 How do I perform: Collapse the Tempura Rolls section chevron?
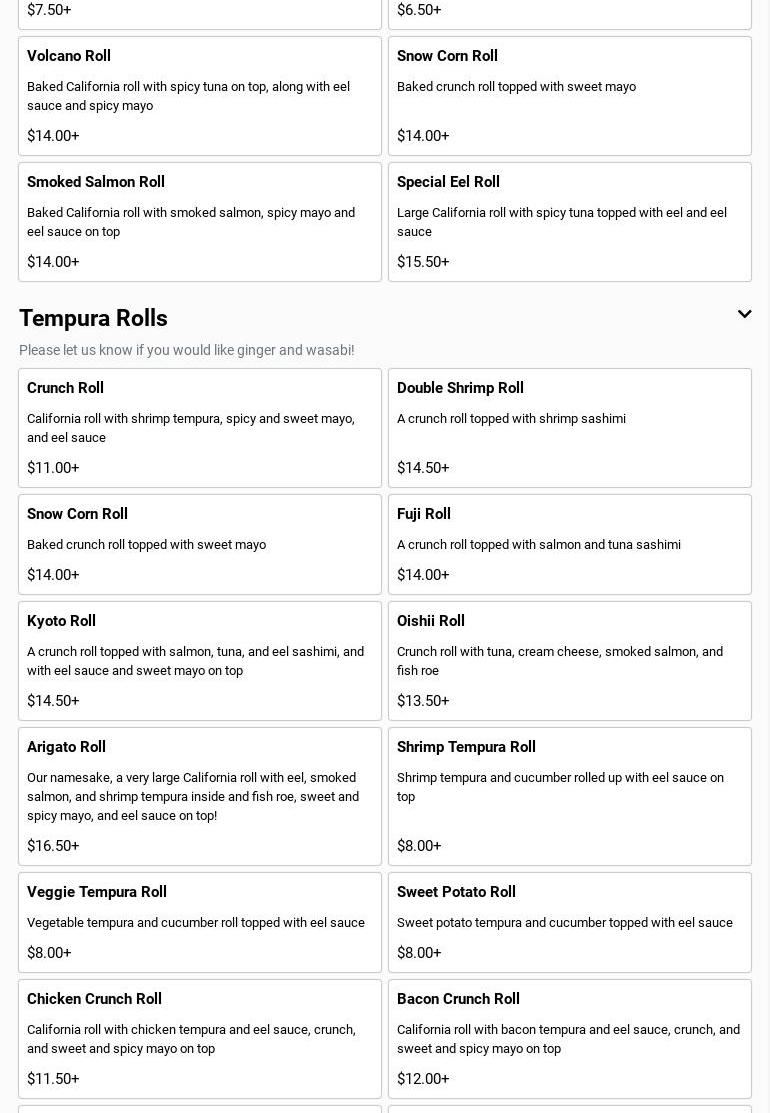pyautogui.click(x=744, y=314)
